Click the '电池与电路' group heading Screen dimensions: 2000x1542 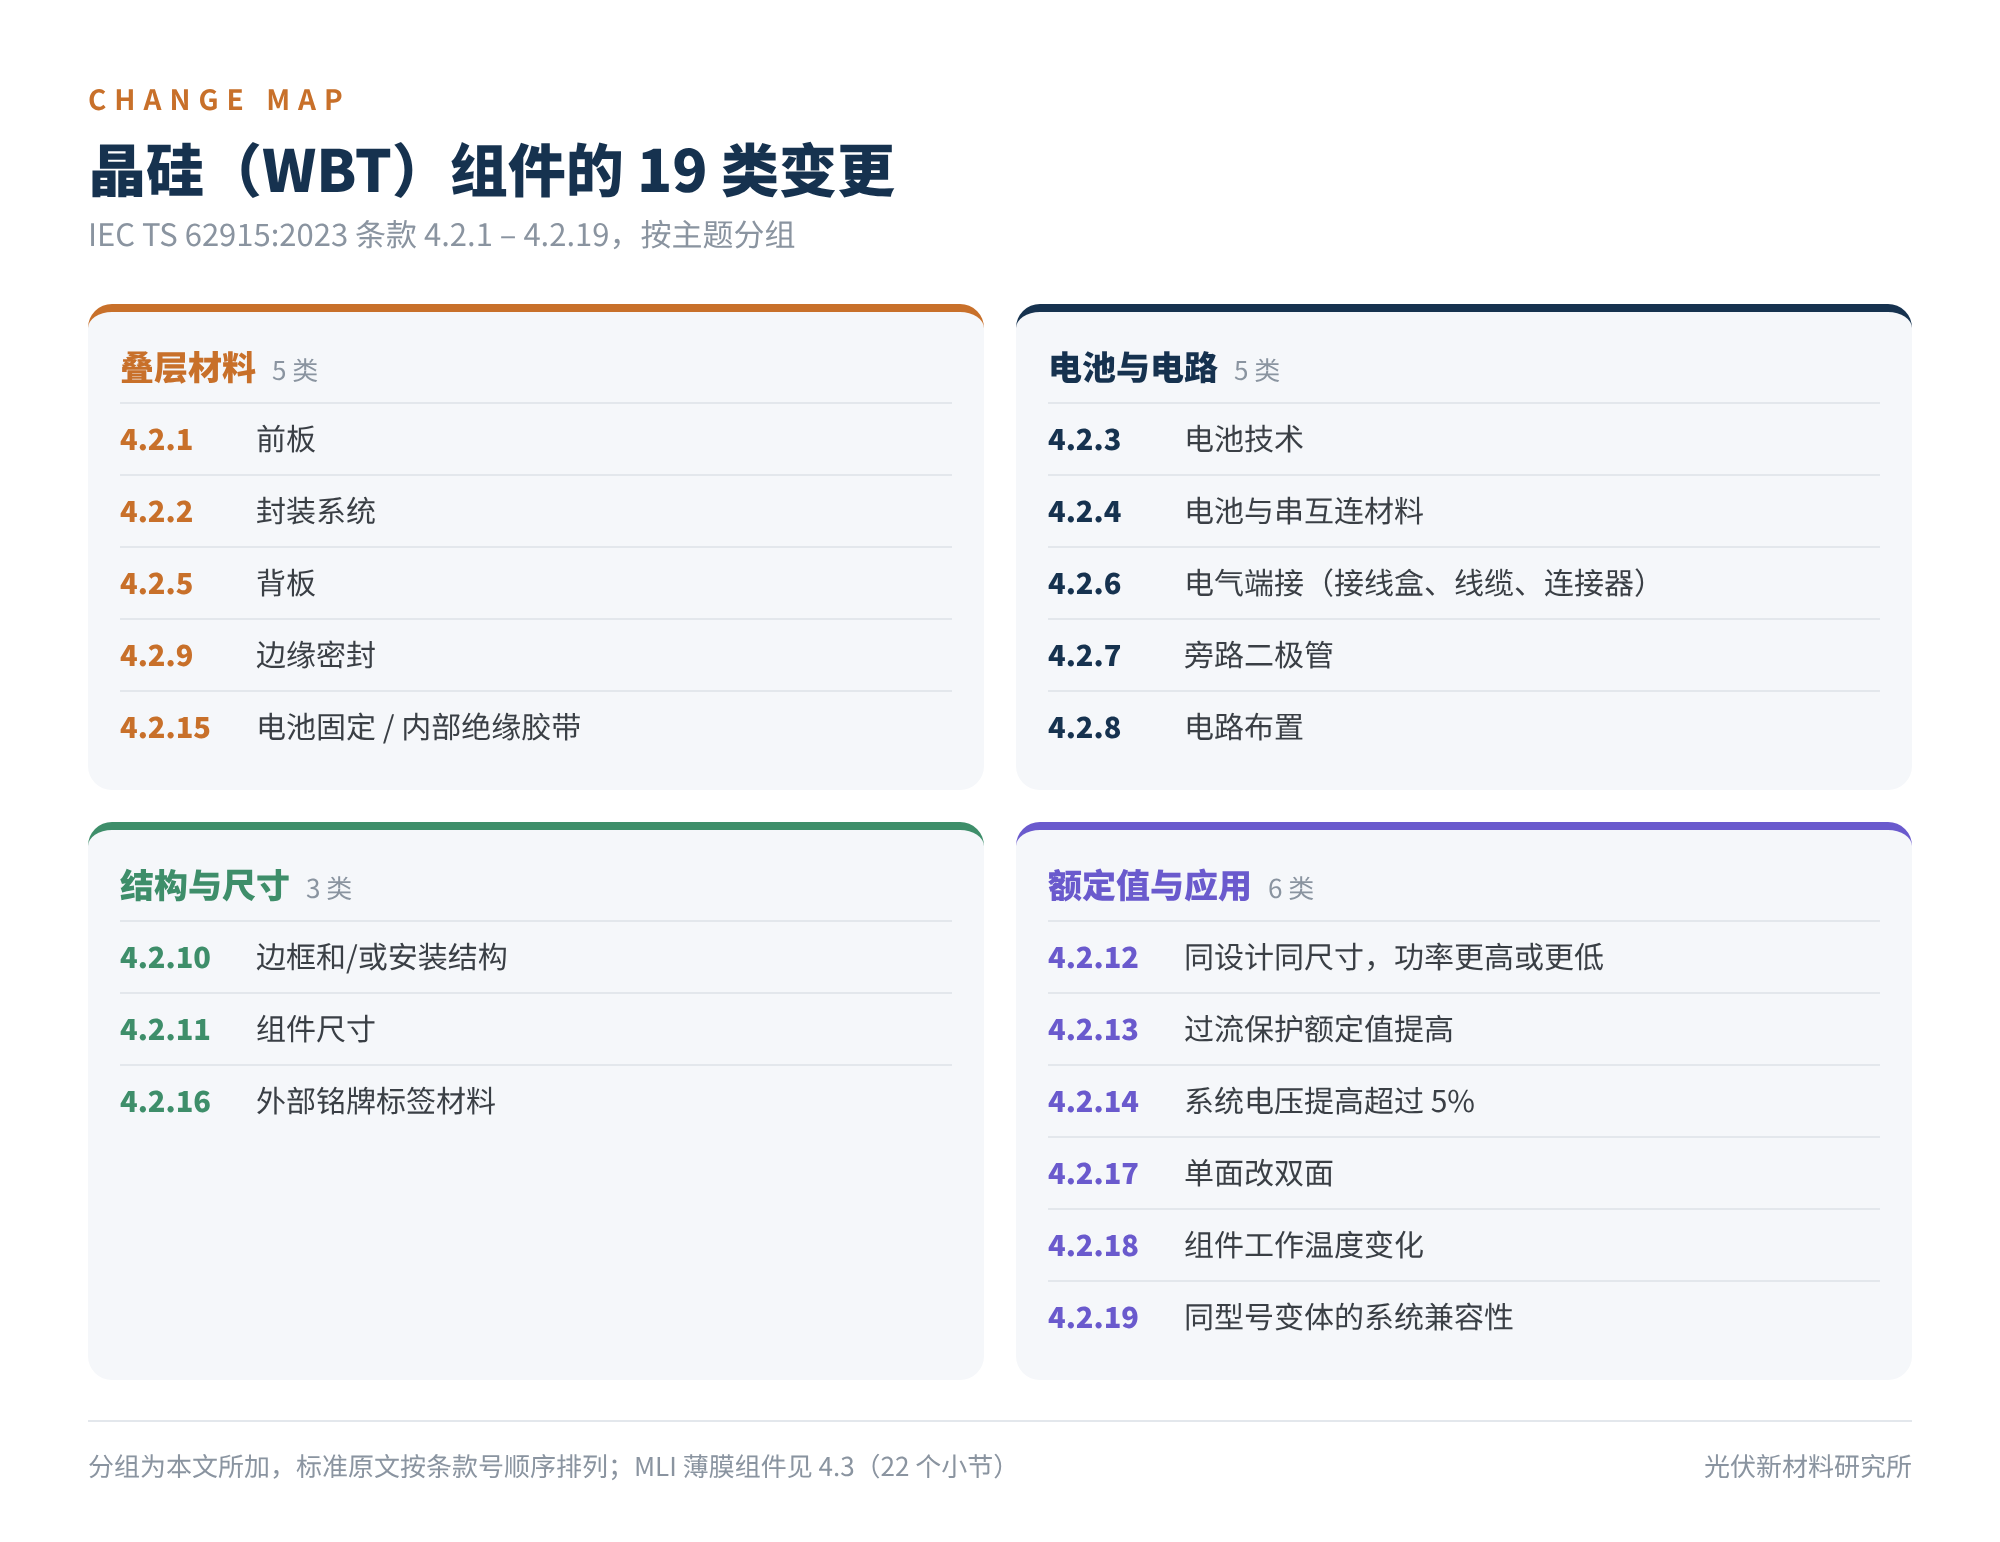point(1132,368)
